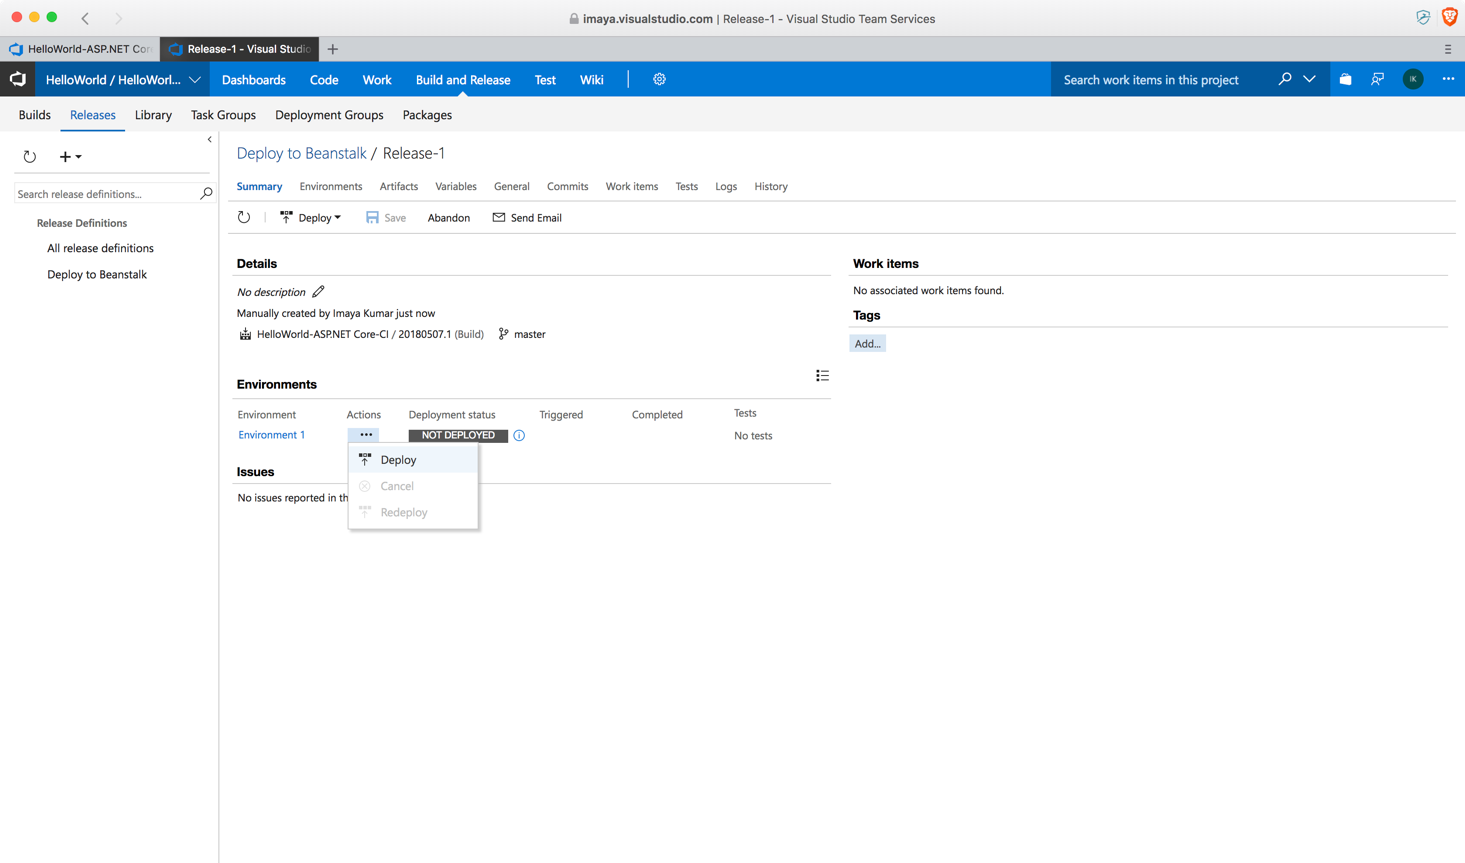This screenshot has width=1465, height=863.
Task: Click the master branch label
Action: pyautogui.click(x=529, y=334)
